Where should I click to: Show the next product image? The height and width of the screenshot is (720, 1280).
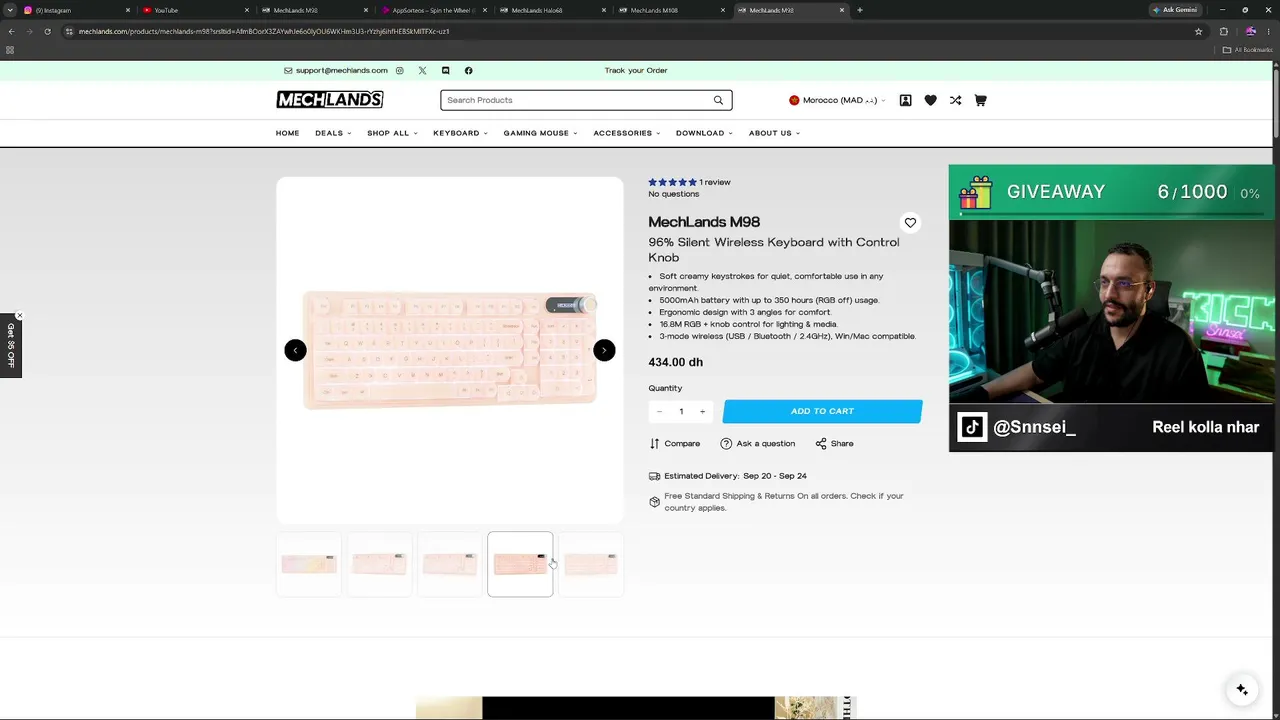604,350
